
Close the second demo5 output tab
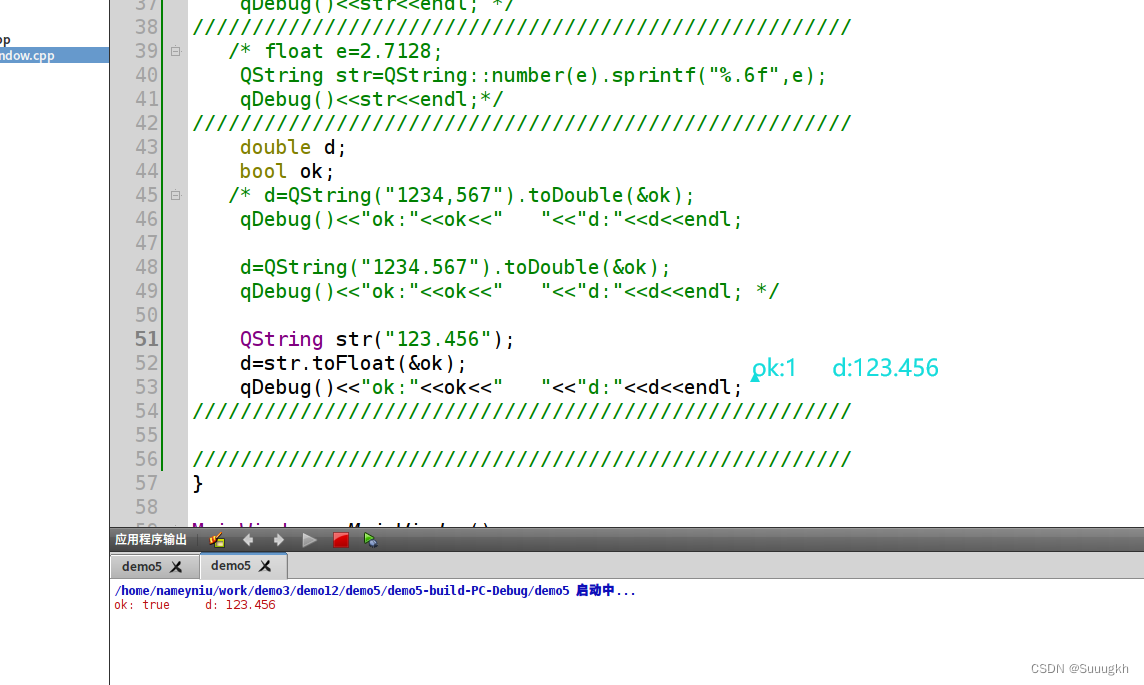pos(265,565)
